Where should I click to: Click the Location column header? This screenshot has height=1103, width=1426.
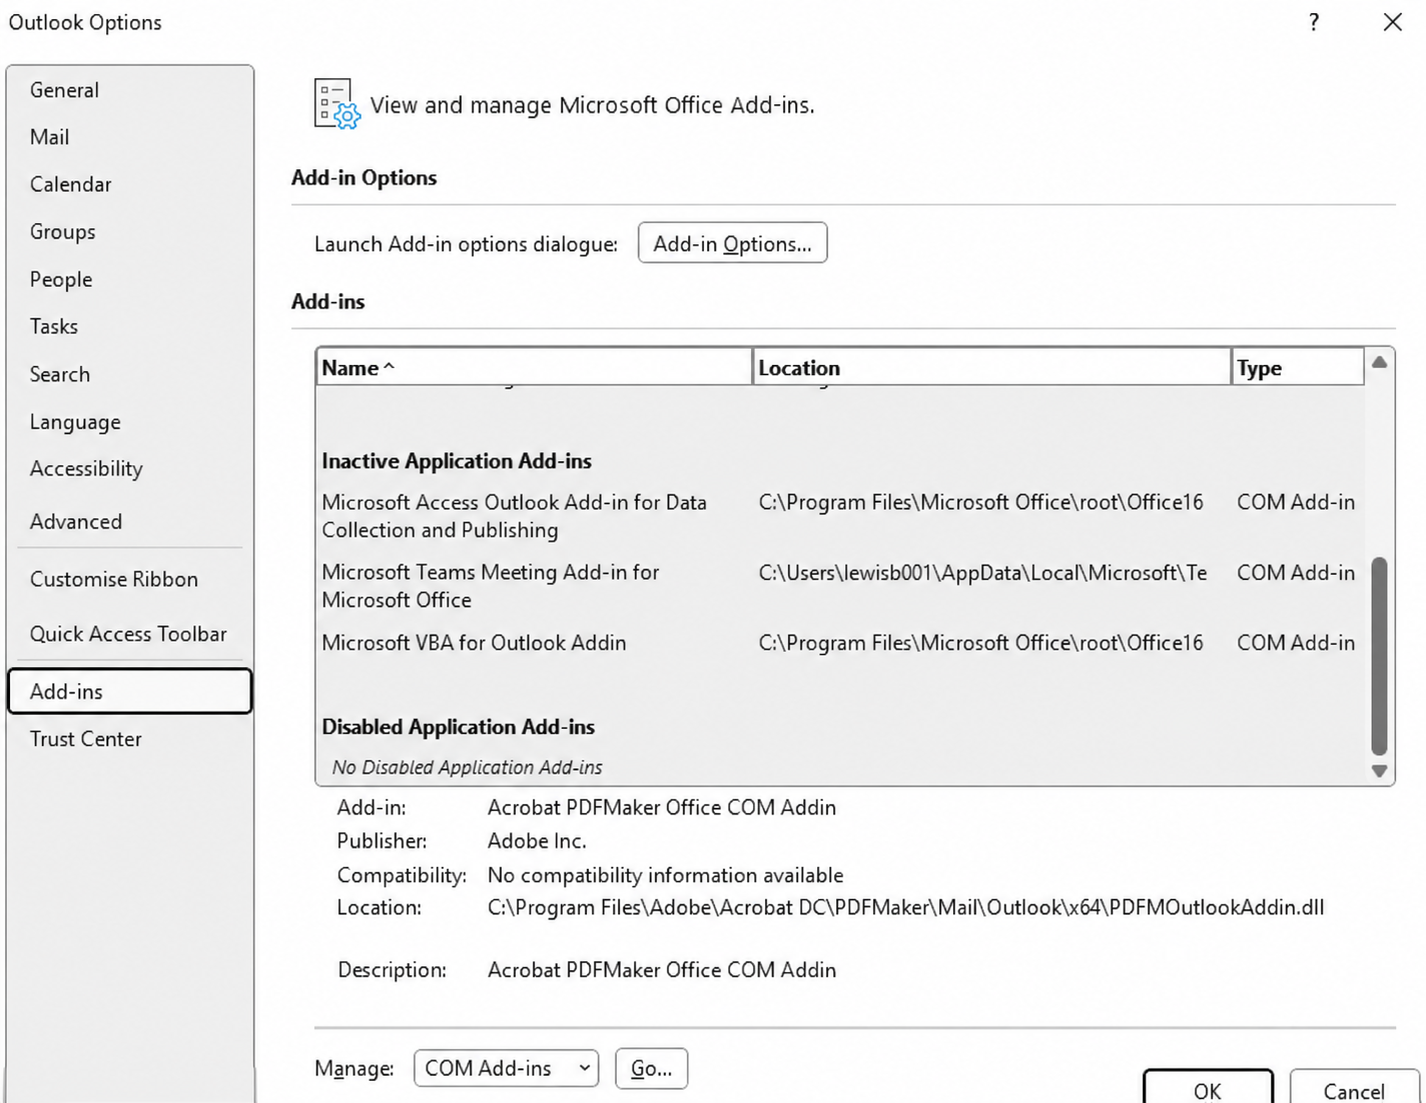pyautogui.click(x=991, y=367)
